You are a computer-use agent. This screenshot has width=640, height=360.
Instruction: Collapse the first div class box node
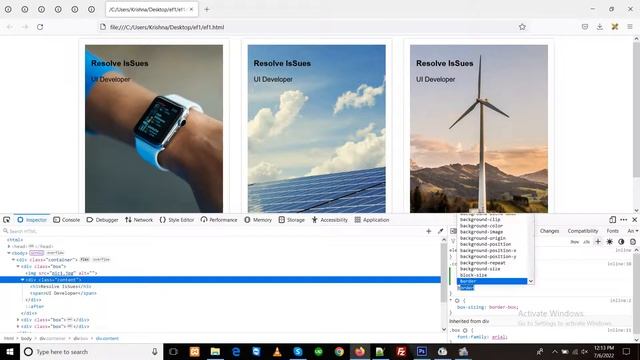[18, 266]
